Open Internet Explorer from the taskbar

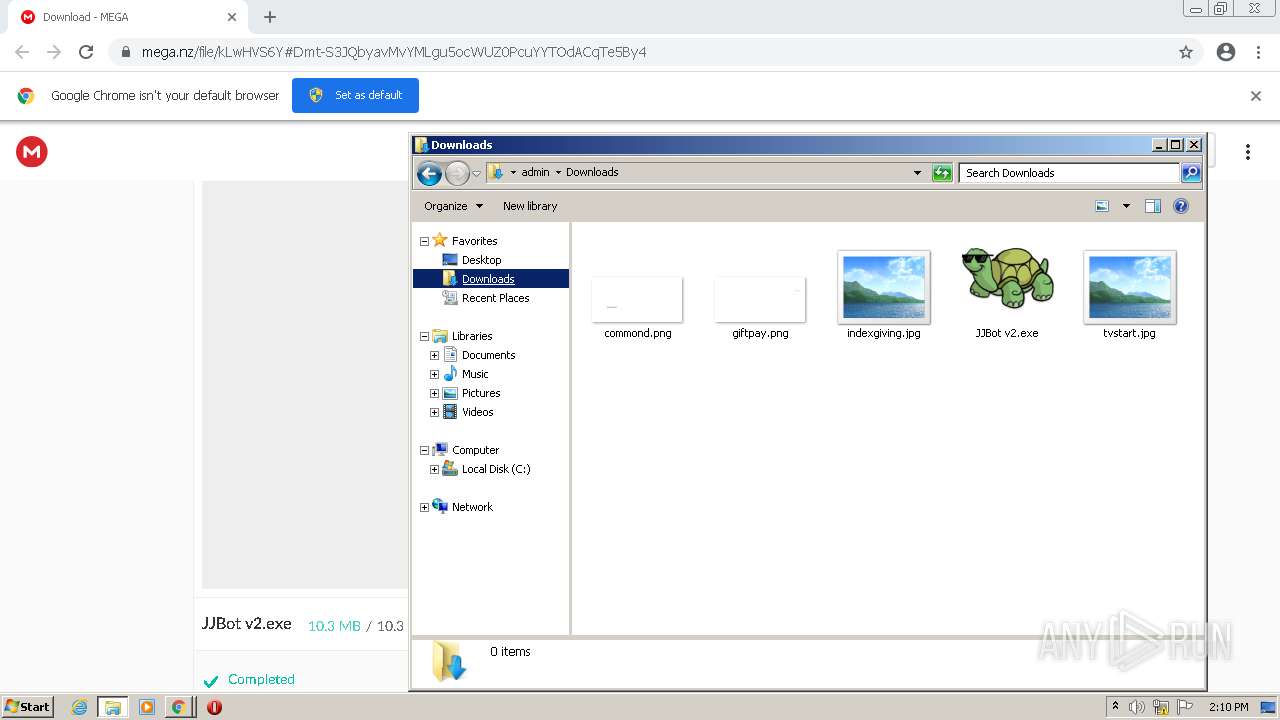click(x=80, y=707)
